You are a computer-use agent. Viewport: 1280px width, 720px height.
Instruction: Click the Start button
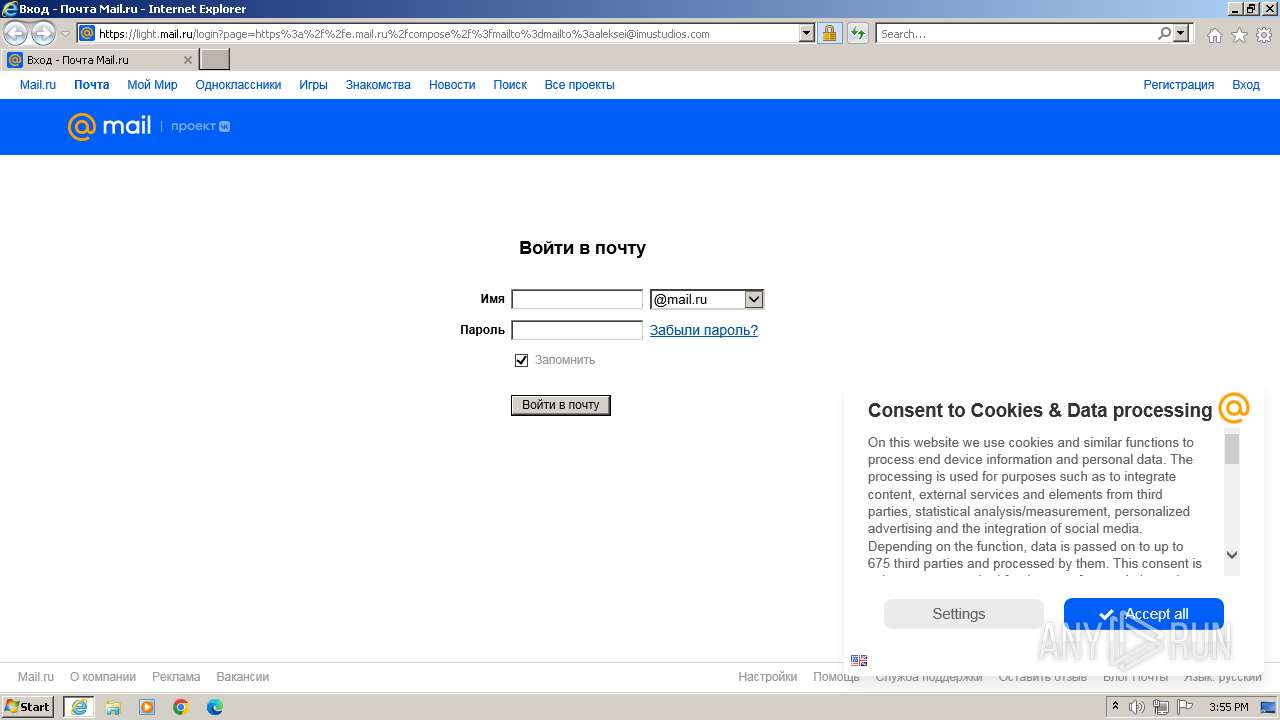coord(27,707)
